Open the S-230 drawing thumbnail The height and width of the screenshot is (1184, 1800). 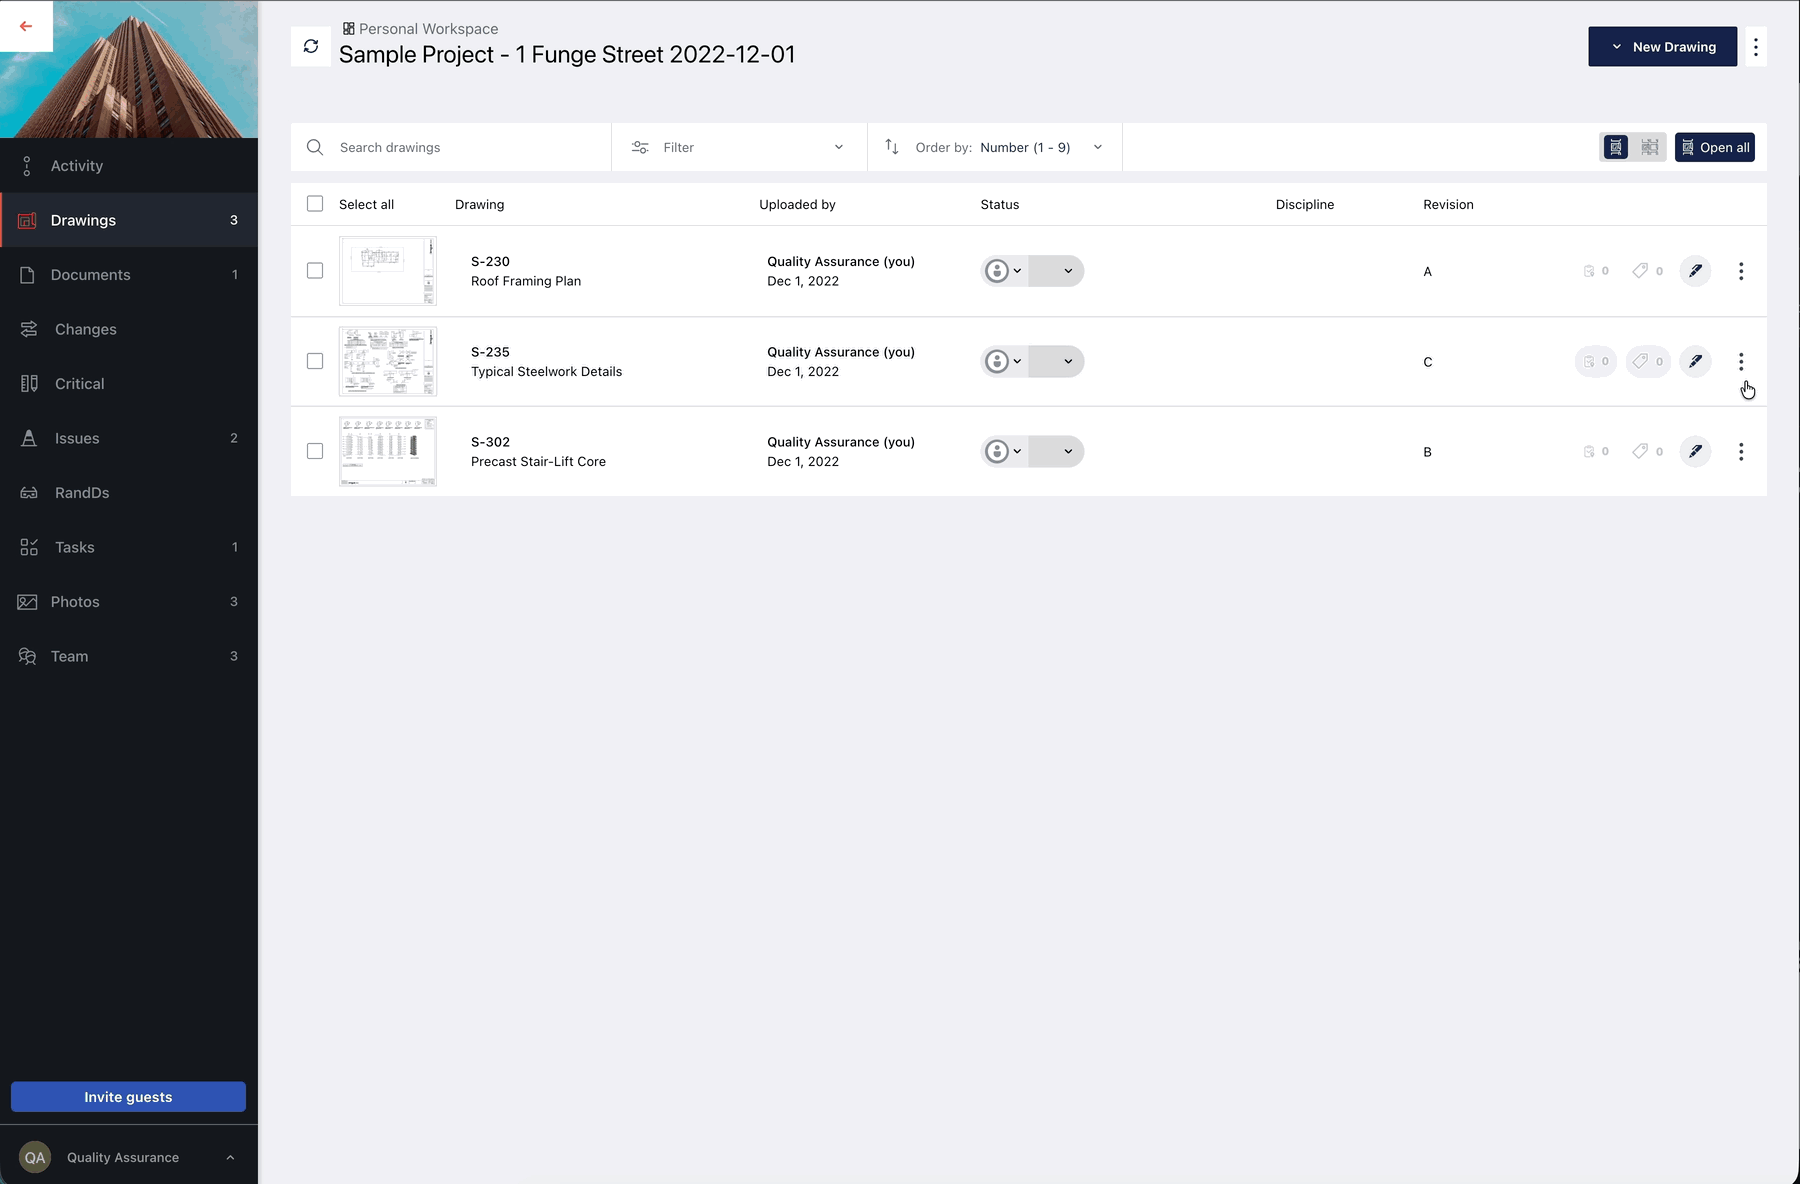pos(388,271)
